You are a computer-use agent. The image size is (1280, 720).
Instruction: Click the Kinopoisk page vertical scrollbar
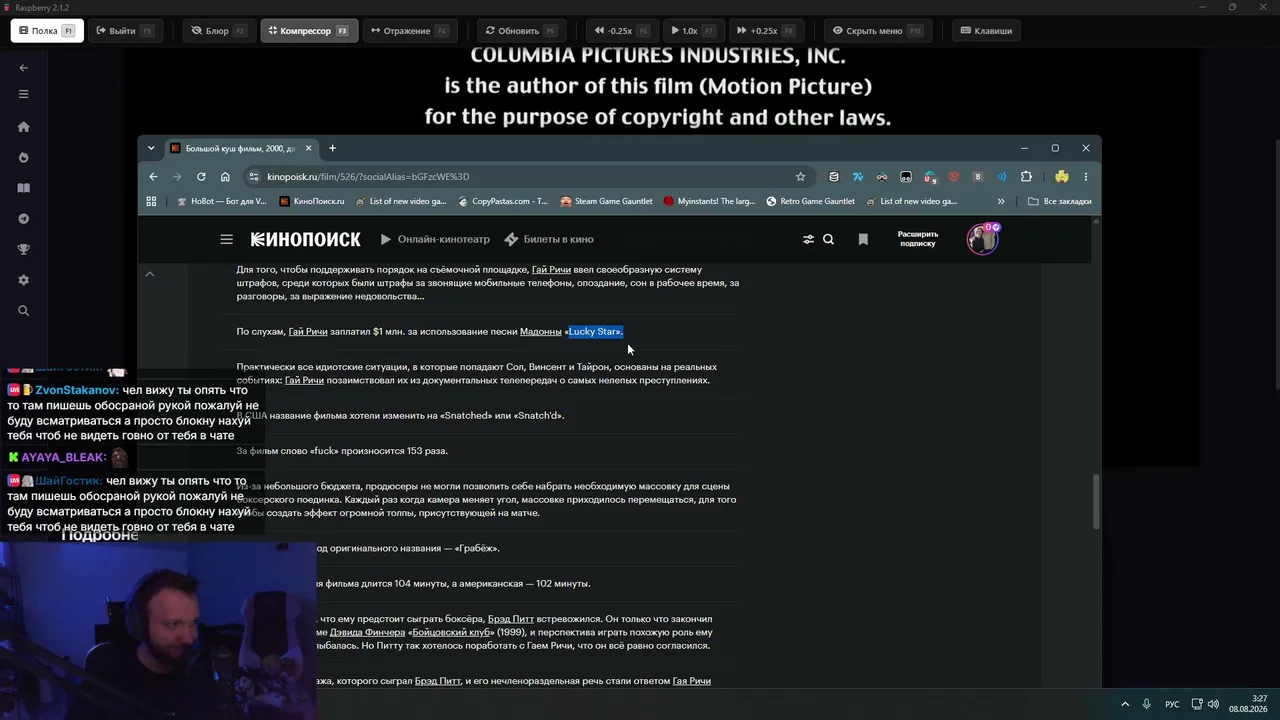[1096, 500]
